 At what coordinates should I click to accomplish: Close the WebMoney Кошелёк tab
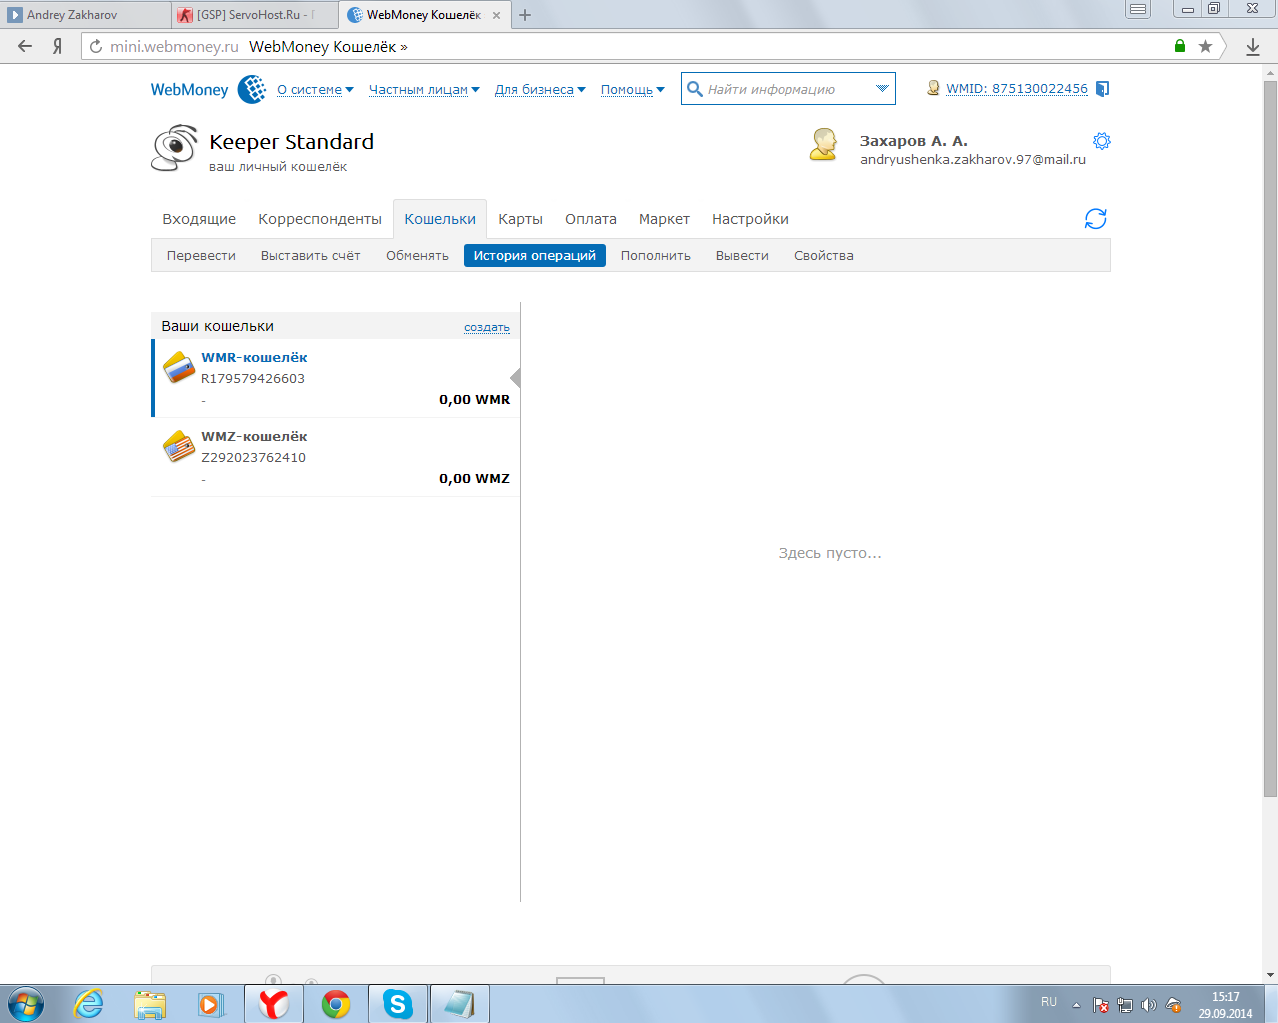[x=497, y=15]
